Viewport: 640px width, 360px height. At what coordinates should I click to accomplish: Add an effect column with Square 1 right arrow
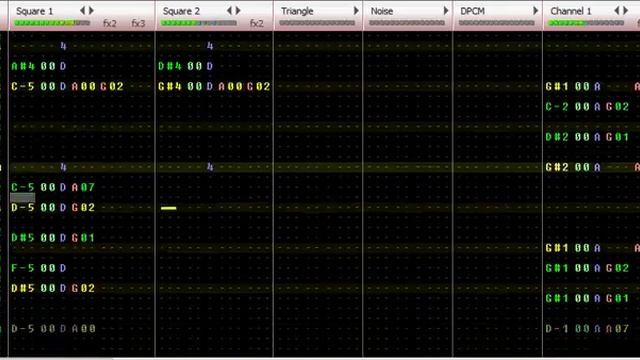pos(91,11)
